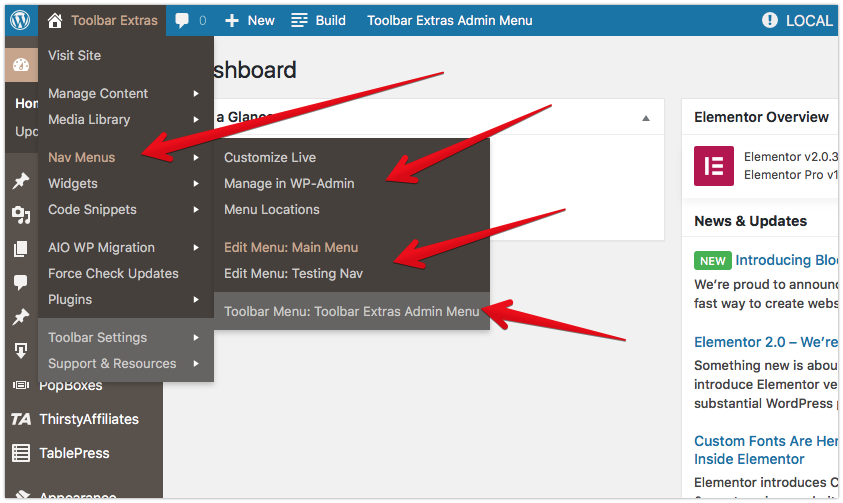Screen dimensions: 843x503
Task: Click the New toolbar label
Action: [261, 20]
